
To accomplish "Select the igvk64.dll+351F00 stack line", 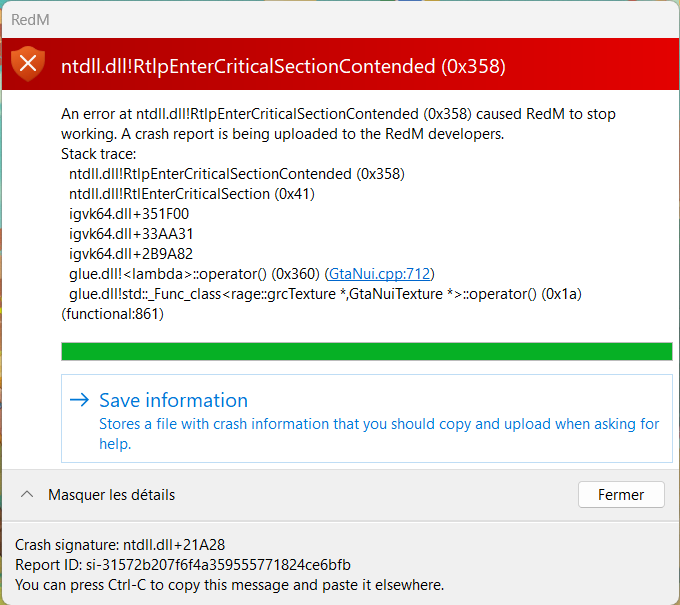I will [x=129, y=214].
